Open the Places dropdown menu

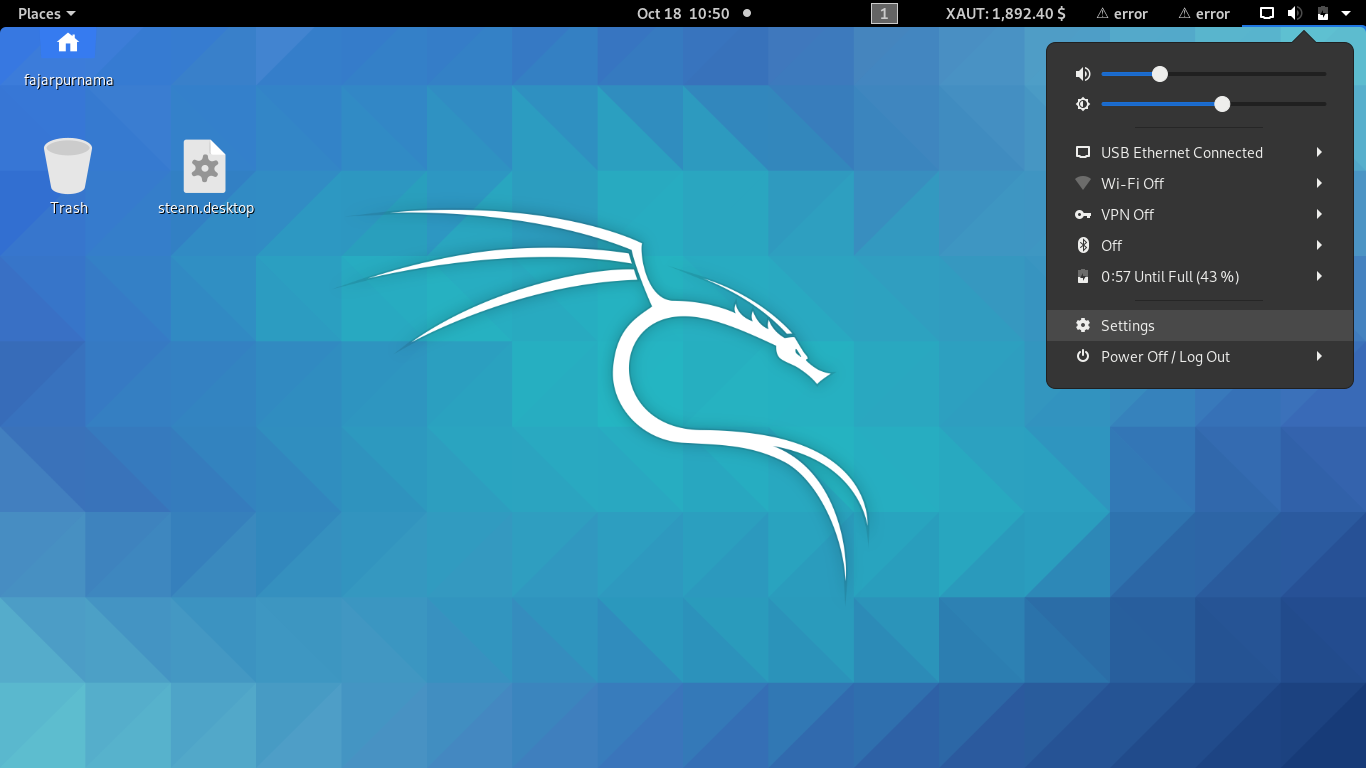click(x=46, y=13)
